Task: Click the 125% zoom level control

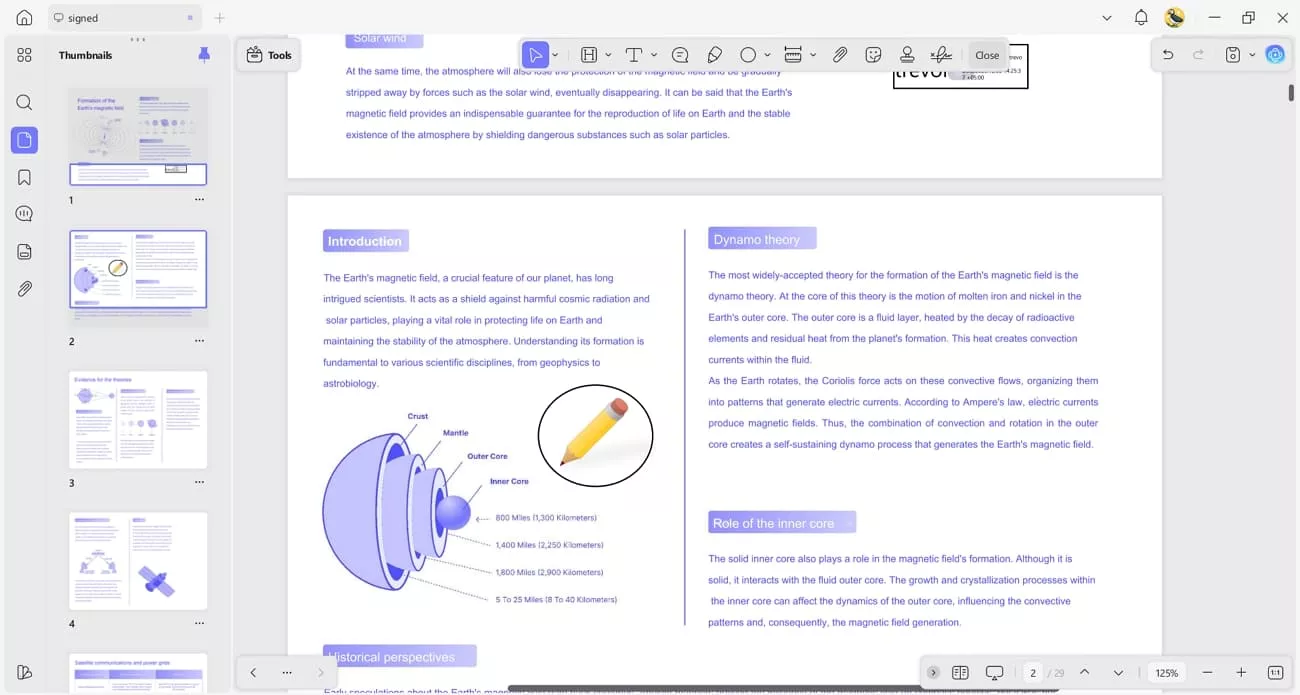Action: pos(1166,672)
